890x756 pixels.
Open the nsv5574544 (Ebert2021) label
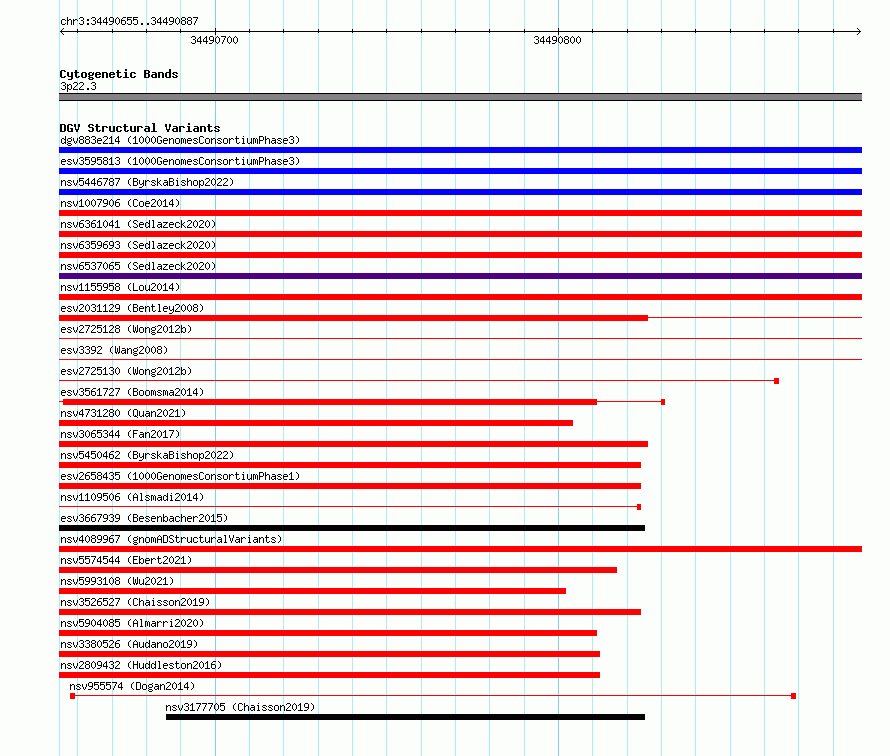pyautogui.click(x=126, y=560)
